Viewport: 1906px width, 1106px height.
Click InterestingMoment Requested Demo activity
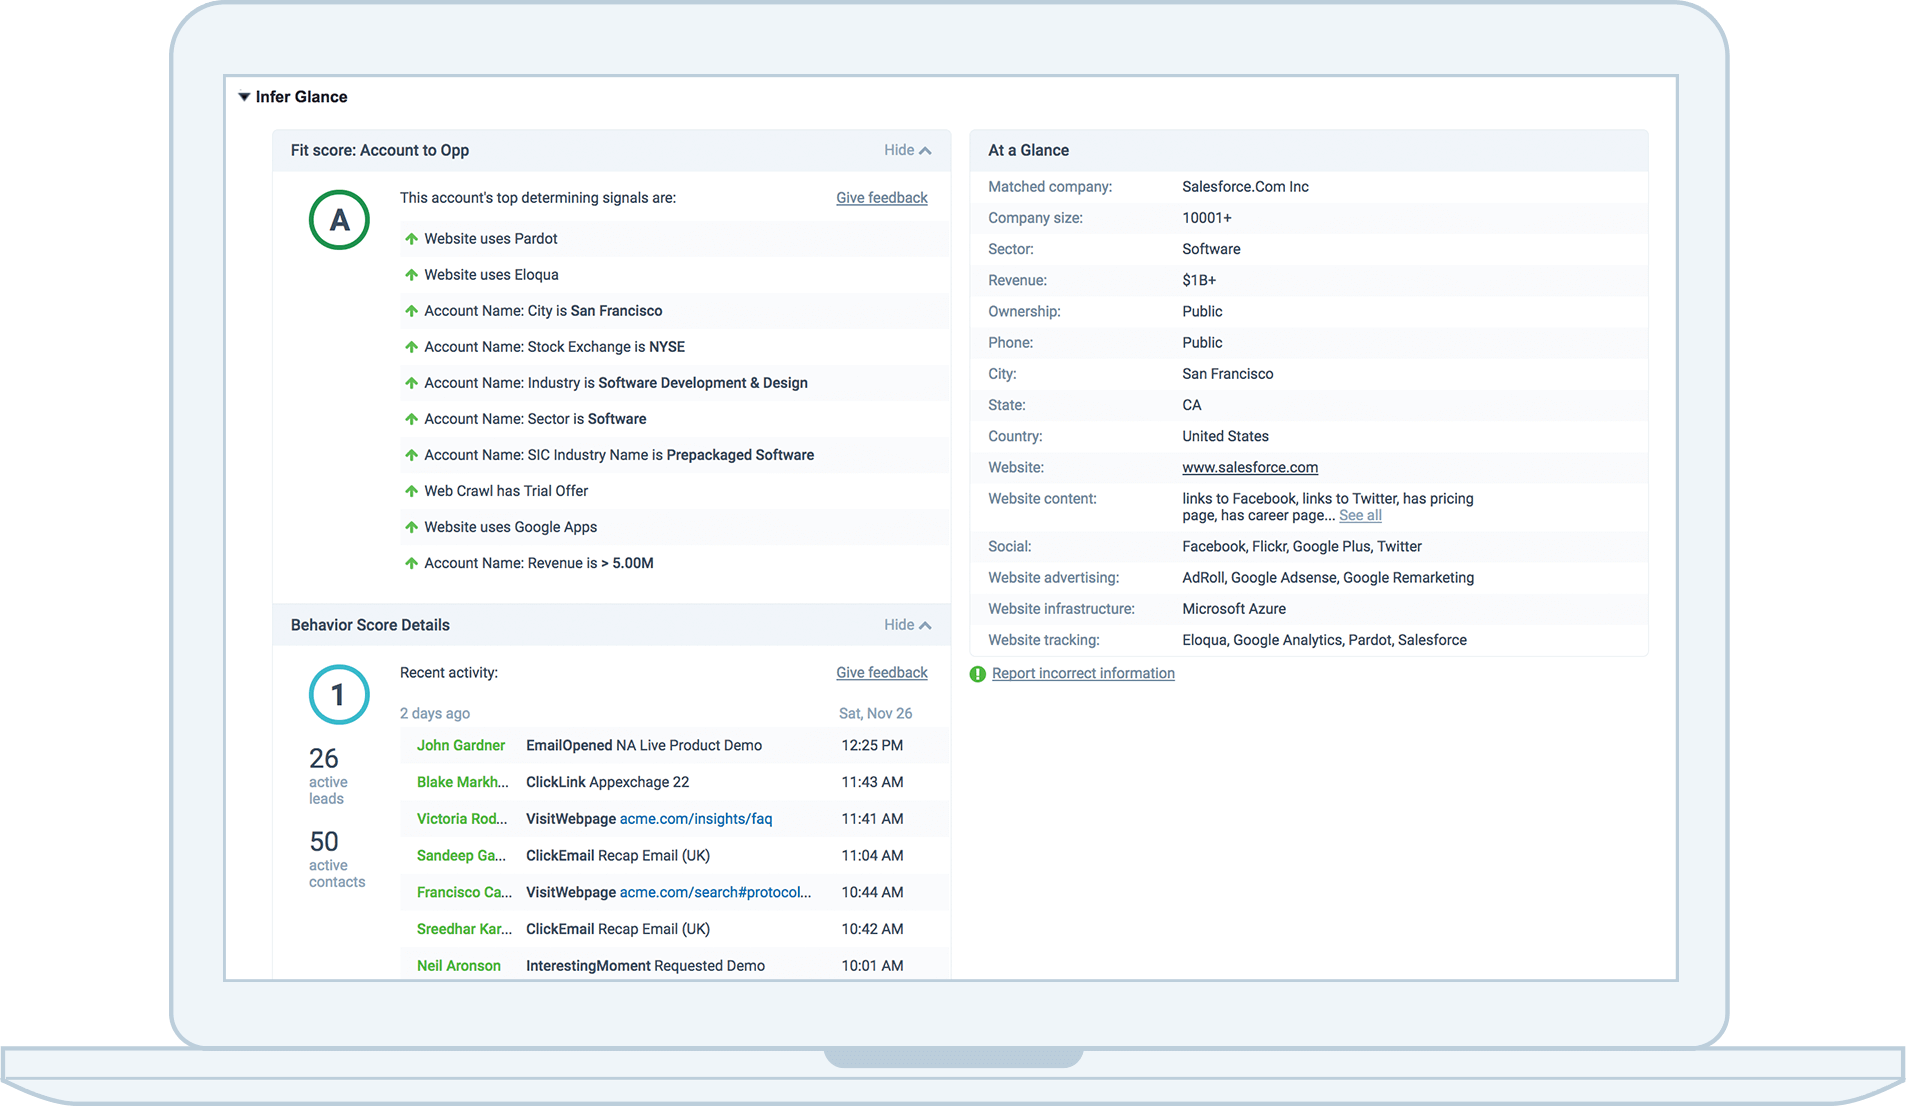pos(646,965)
